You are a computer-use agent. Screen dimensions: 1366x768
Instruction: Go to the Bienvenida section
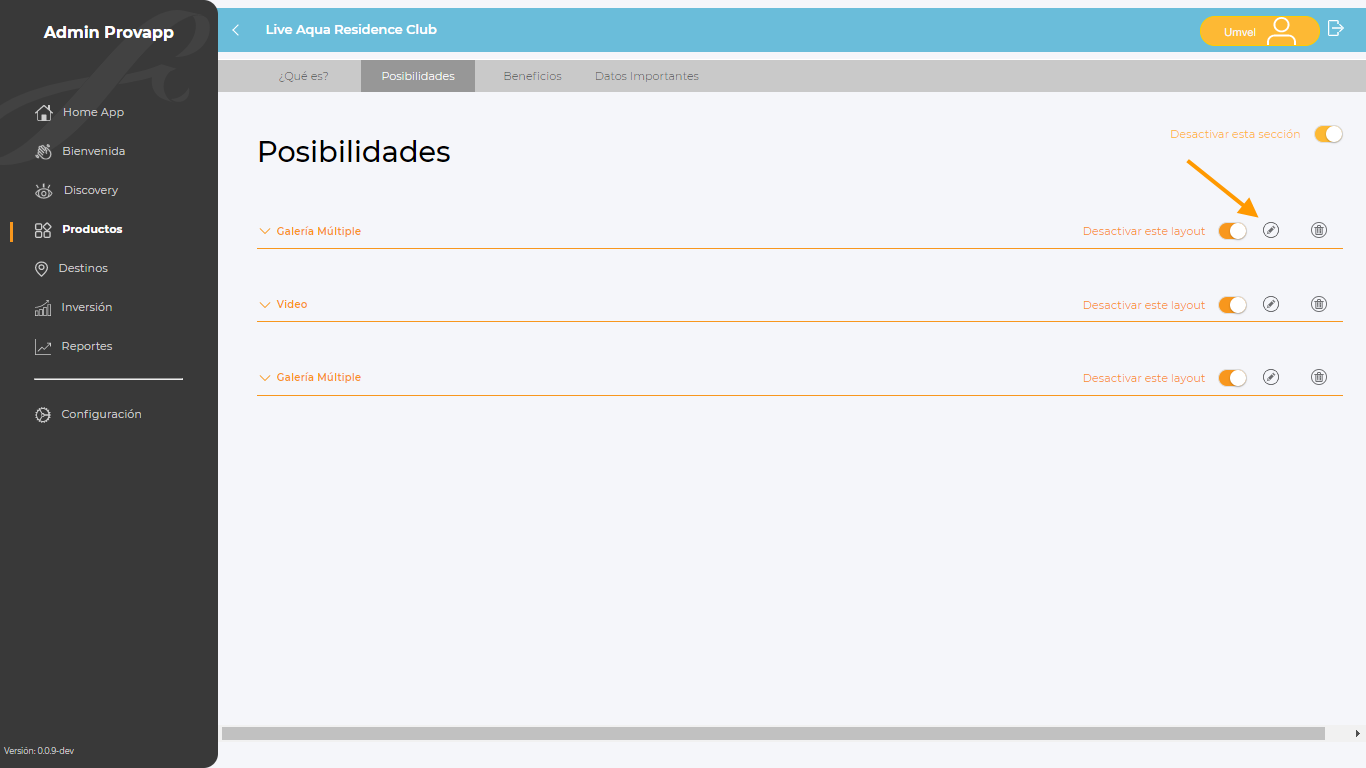point(79,151)
